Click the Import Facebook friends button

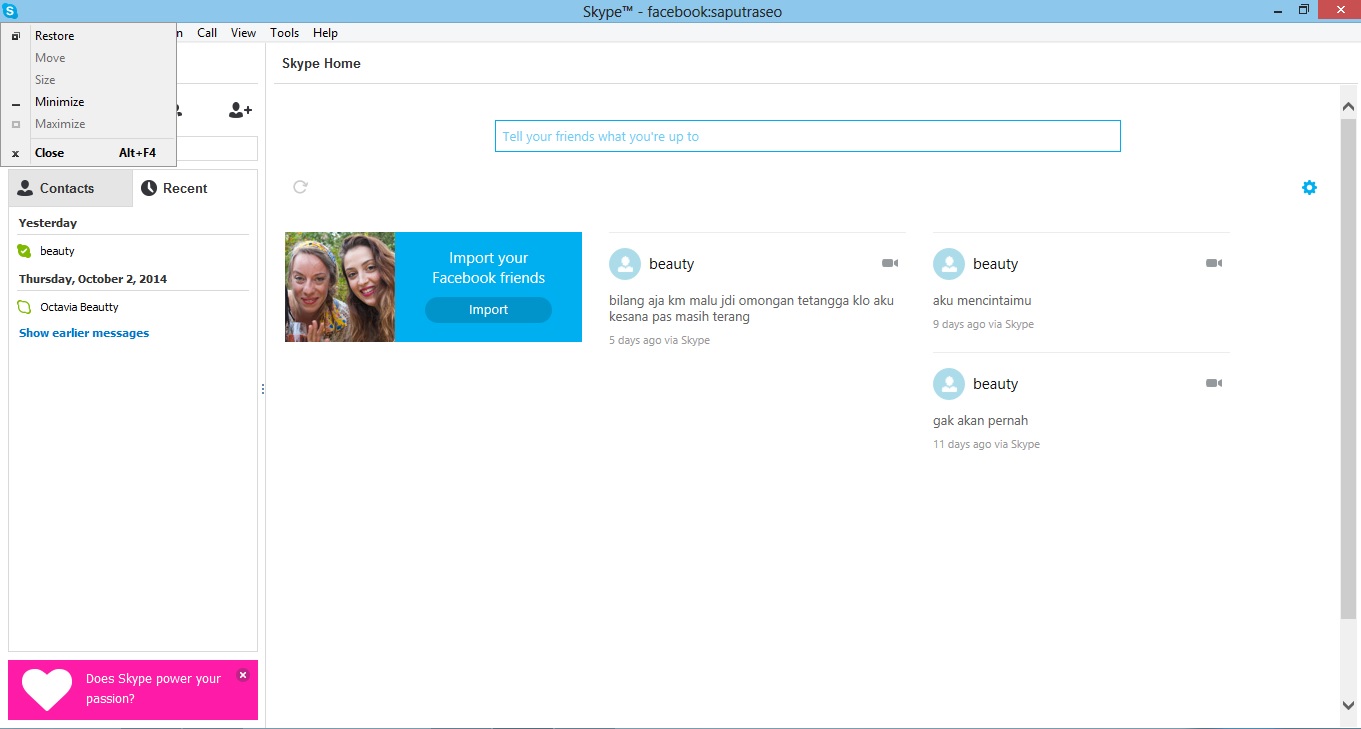point(487,310)
